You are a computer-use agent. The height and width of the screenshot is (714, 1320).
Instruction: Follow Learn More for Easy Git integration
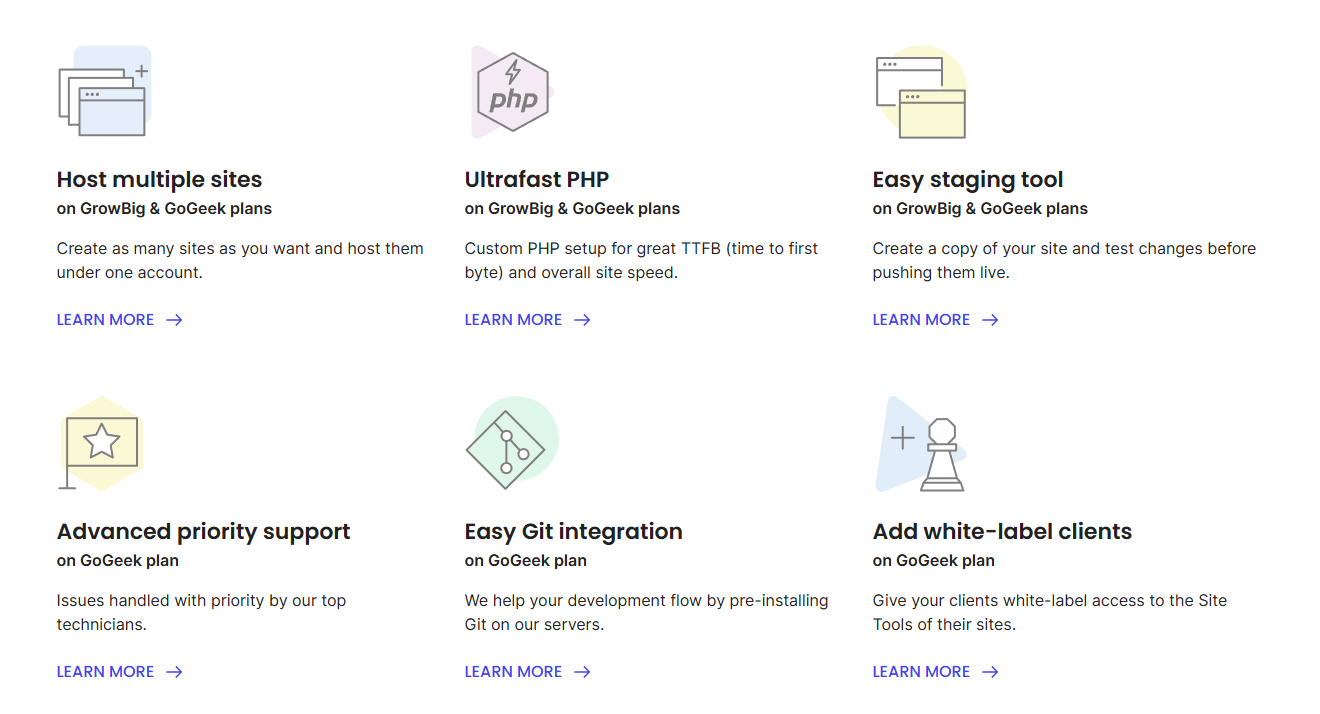(x=514, y=672)
